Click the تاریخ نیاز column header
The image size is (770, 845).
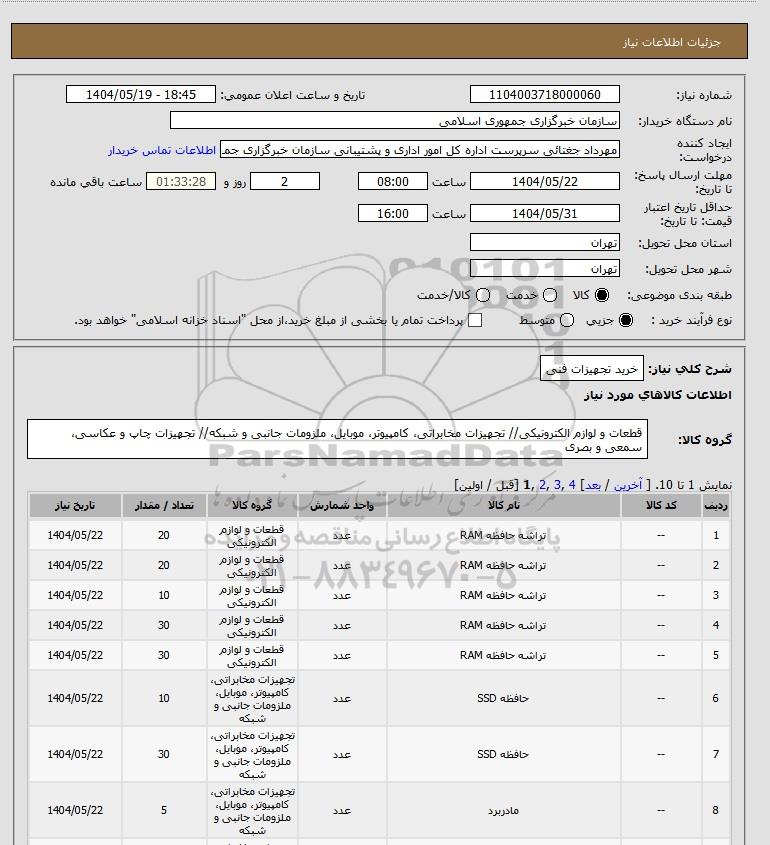pyautogui.click(x=75, y=505)
